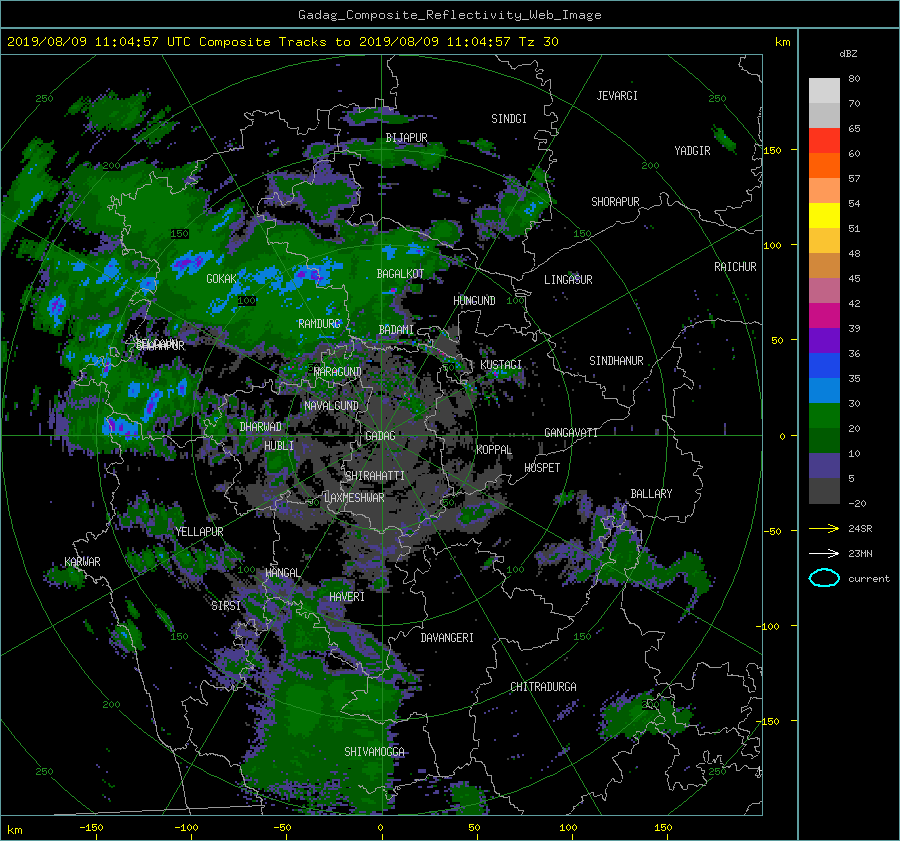Click the 23MN legend label
The image size is (900, 841).
pyautogui.click(x=860, y=554)
